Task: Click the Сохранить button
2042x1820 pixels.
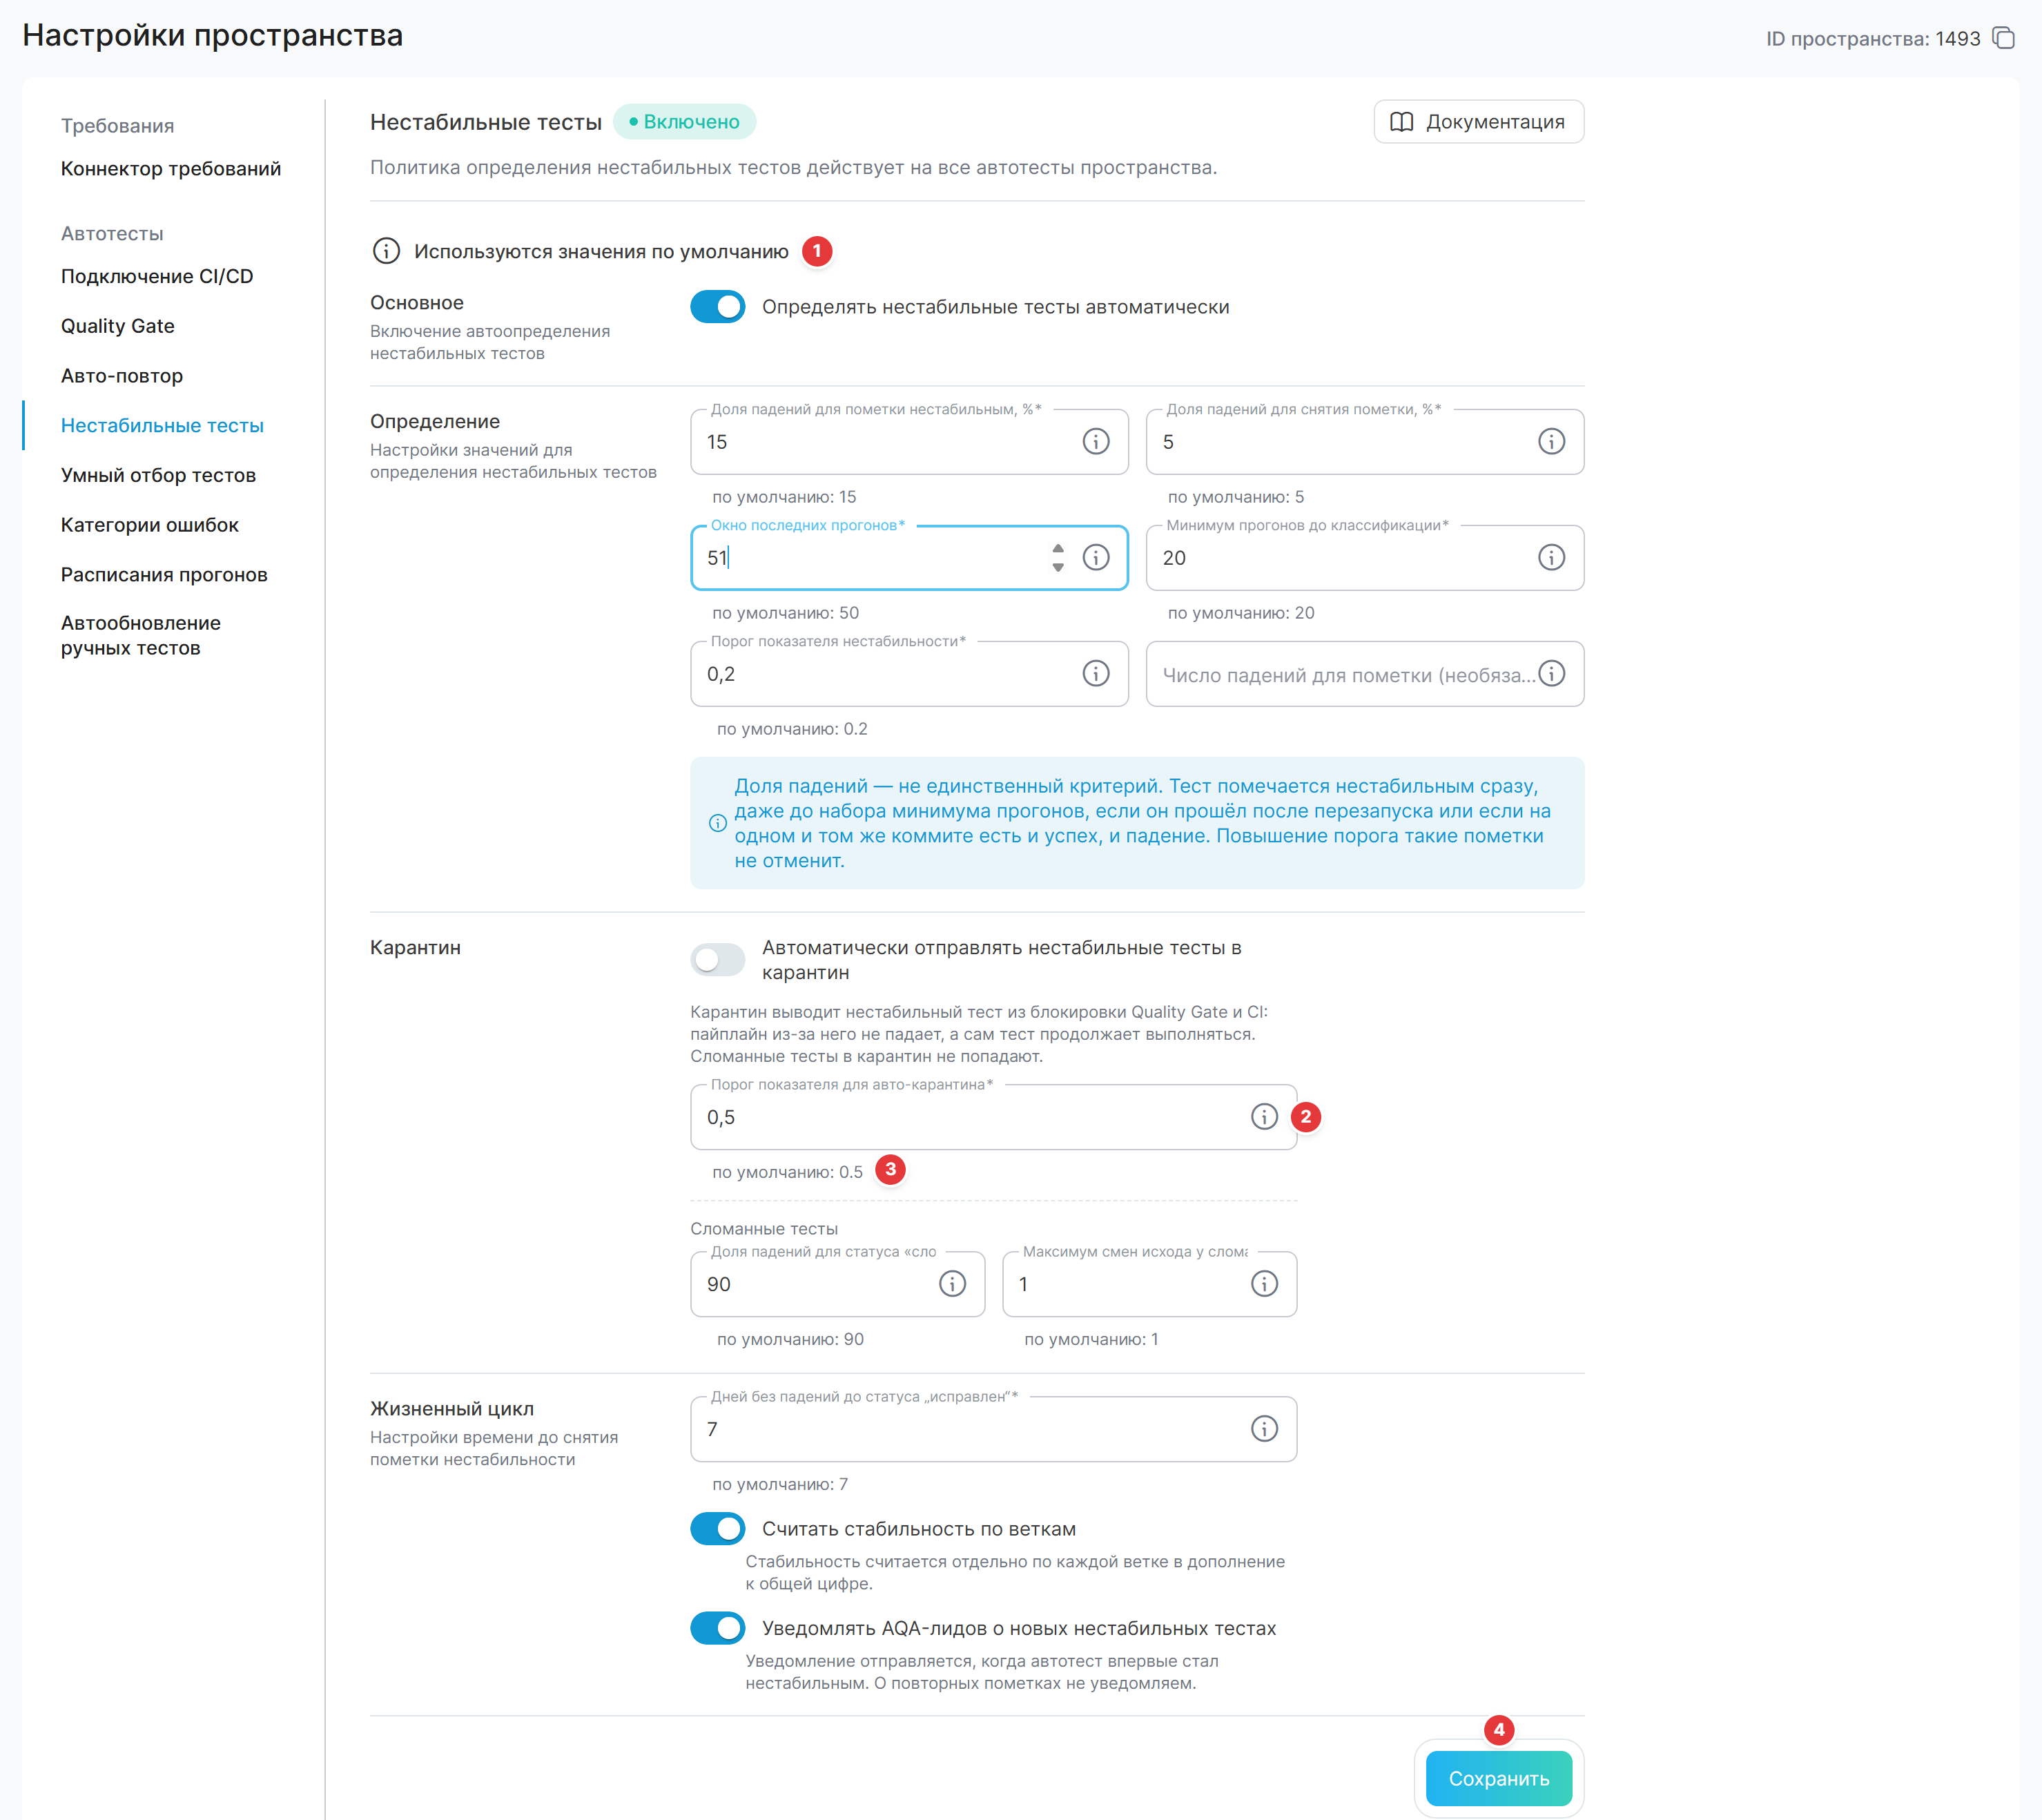Action: pos(1498,1778)
